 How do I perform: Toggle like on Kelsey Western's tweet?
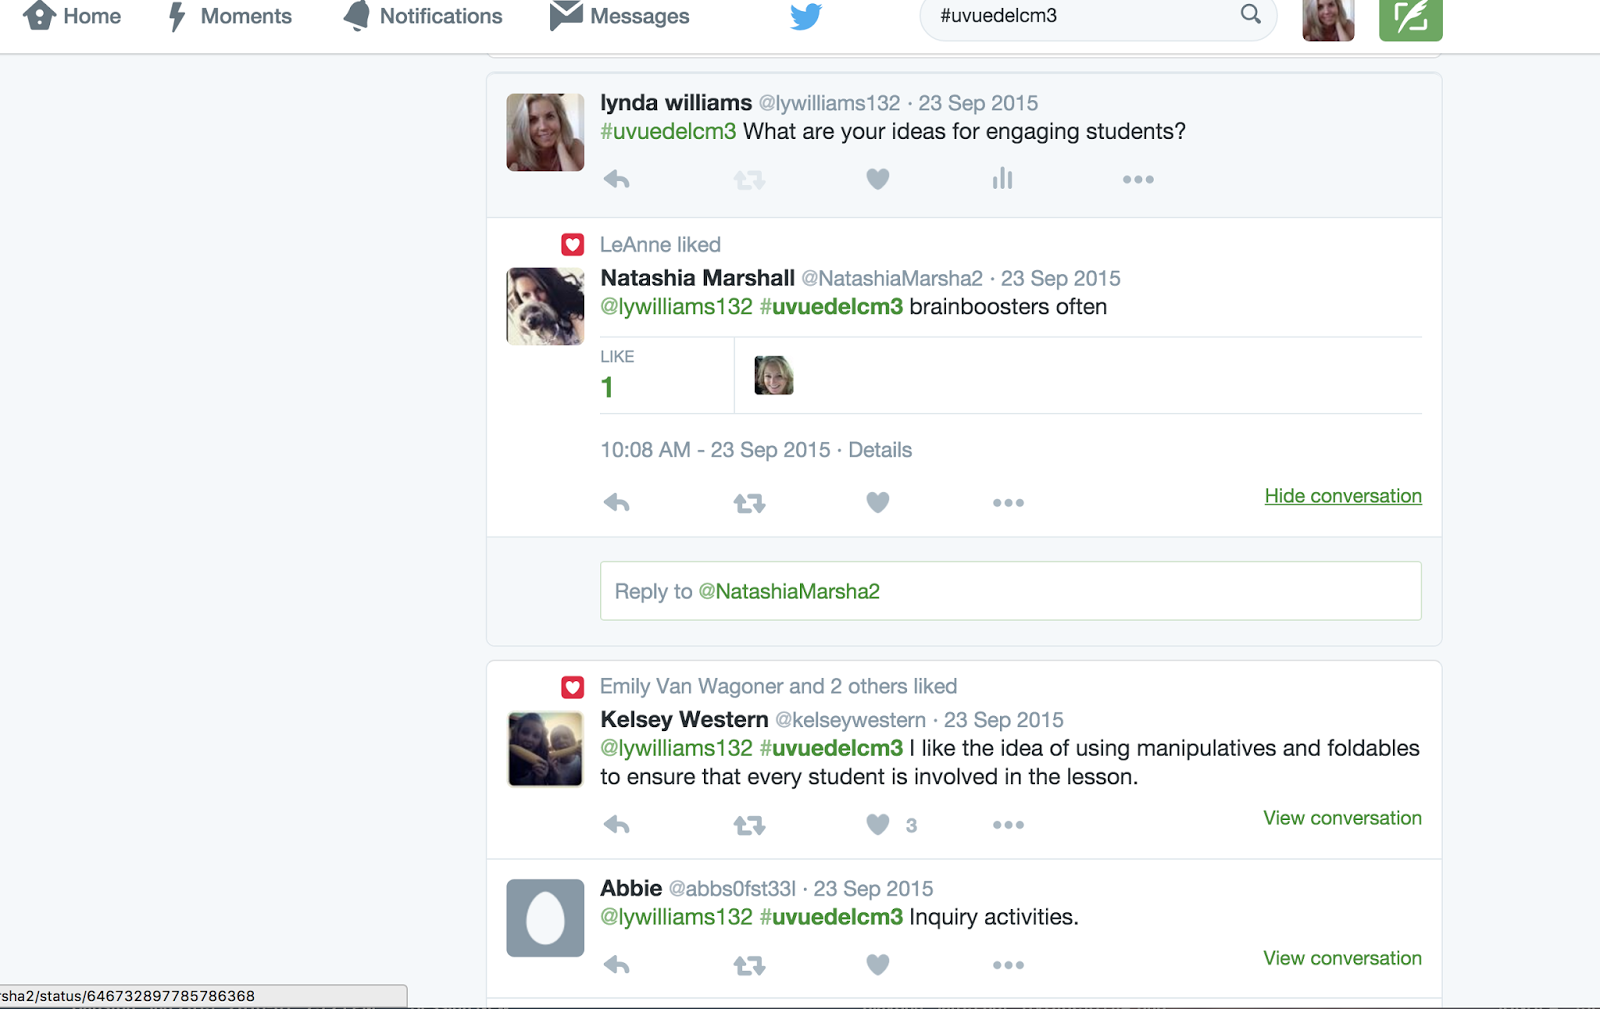(x=878, y=824)
